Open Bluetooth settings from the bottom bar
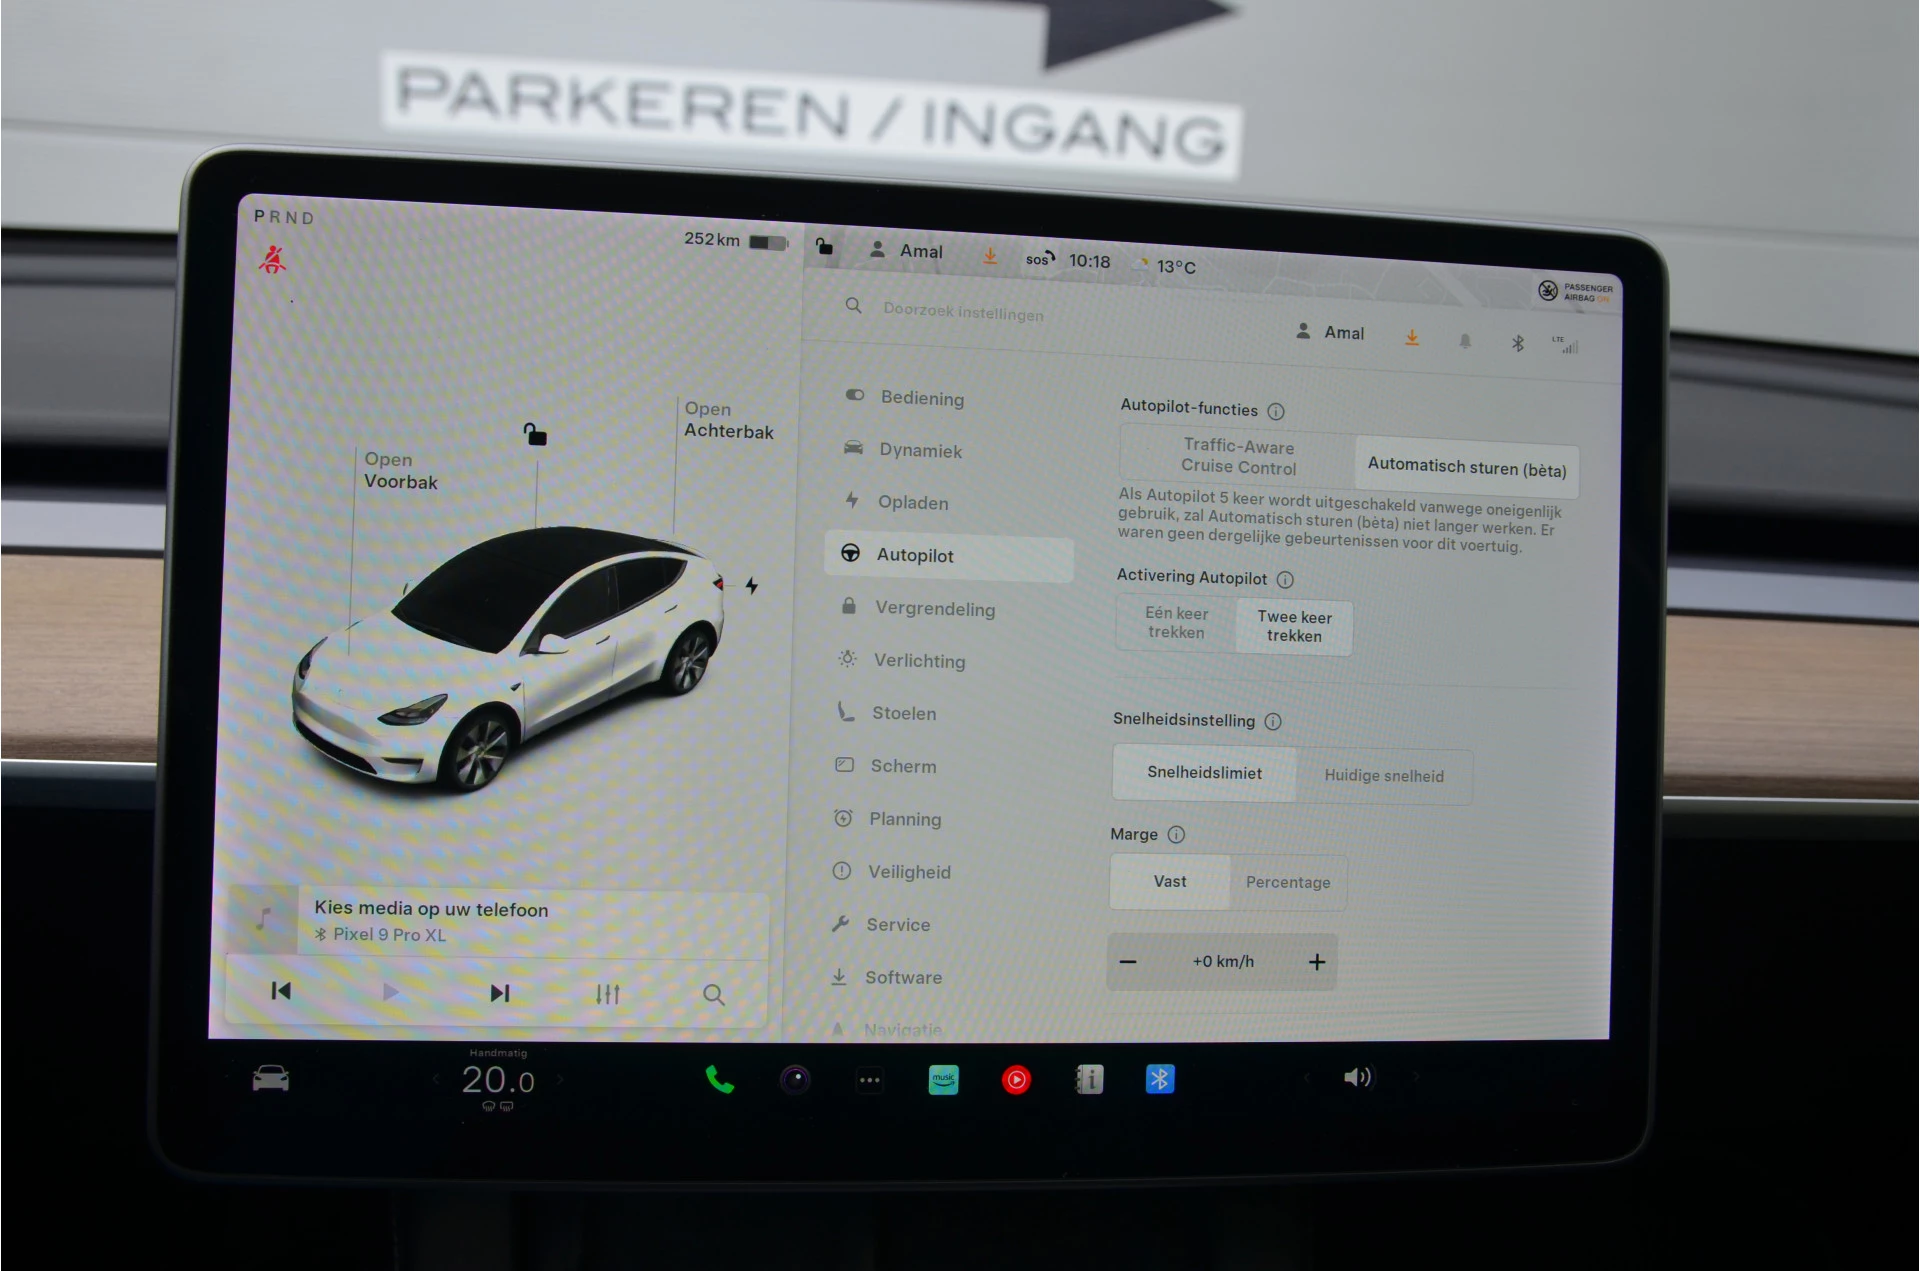 tap(1160, 1080)
